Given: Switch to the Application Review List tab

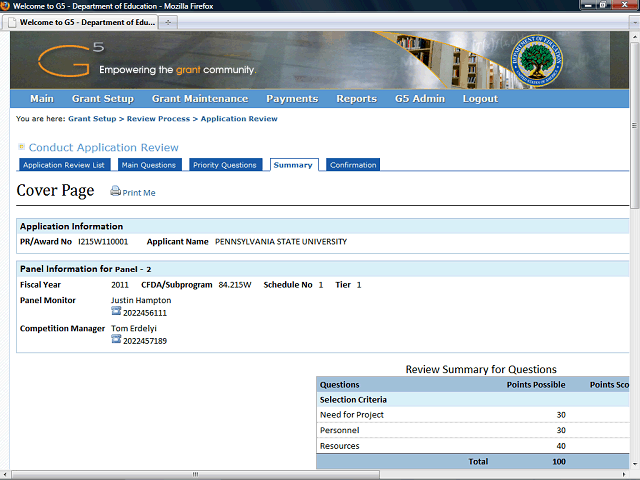Looking at the screenshot, I should [64, 165].
